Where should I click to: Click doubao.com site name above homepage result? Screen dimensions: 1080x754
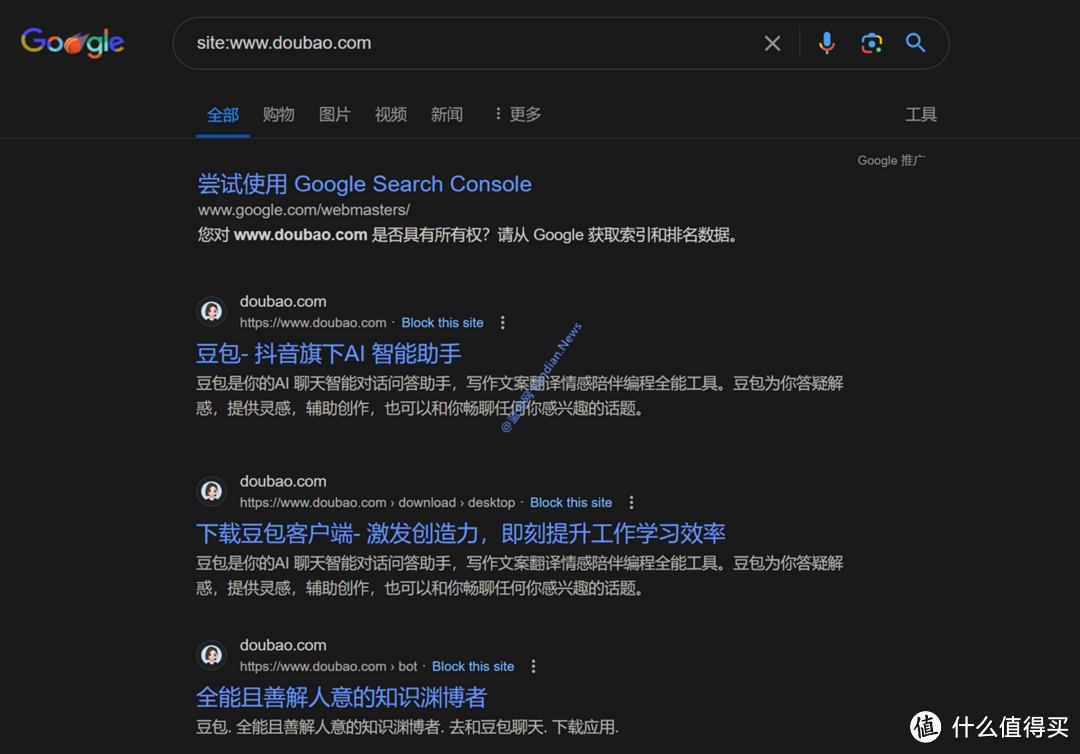(283, 302)
